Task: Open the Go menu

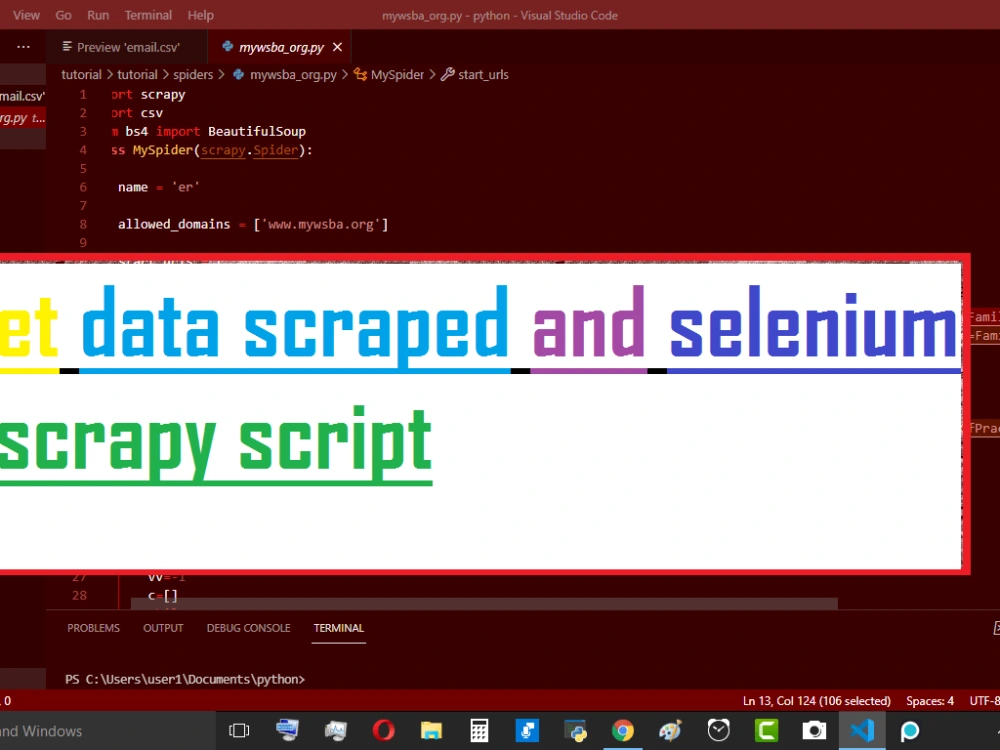Action: [63, 15]
